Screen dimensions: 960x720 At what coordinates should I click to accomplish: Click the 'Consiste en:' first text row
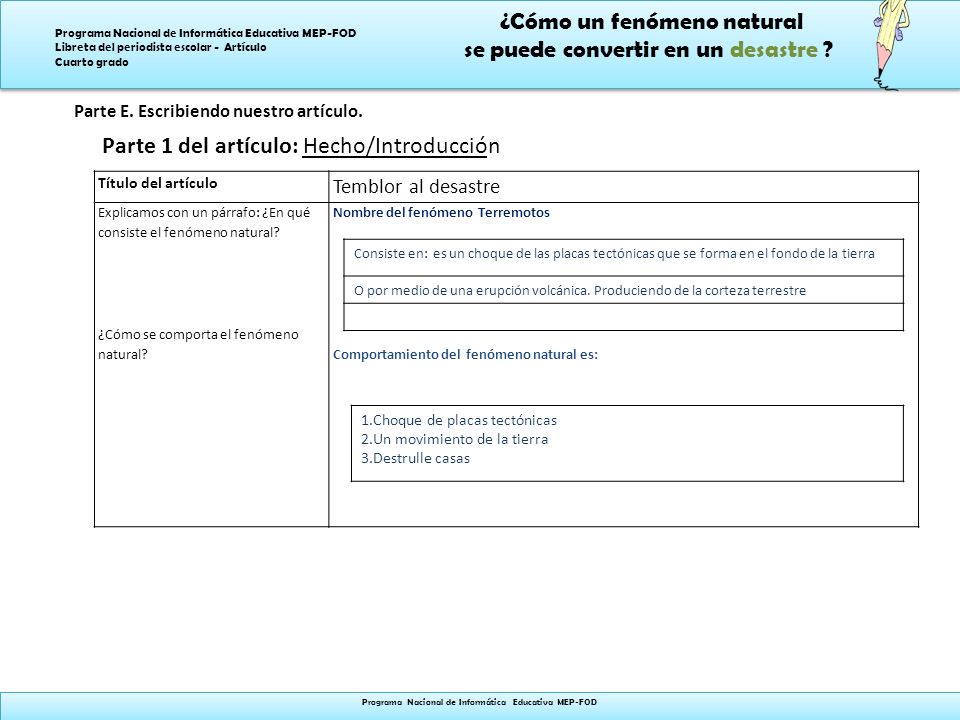pyautogui.click(x=623, y=257)
